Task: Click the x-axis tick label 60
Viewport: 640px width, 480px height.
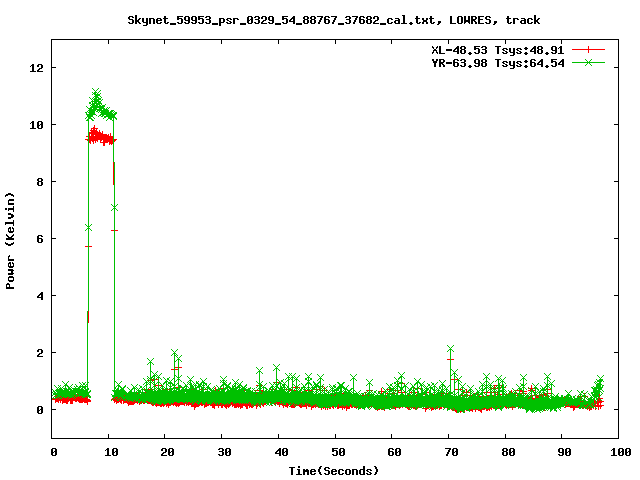Action: click(x=394, y=452)
